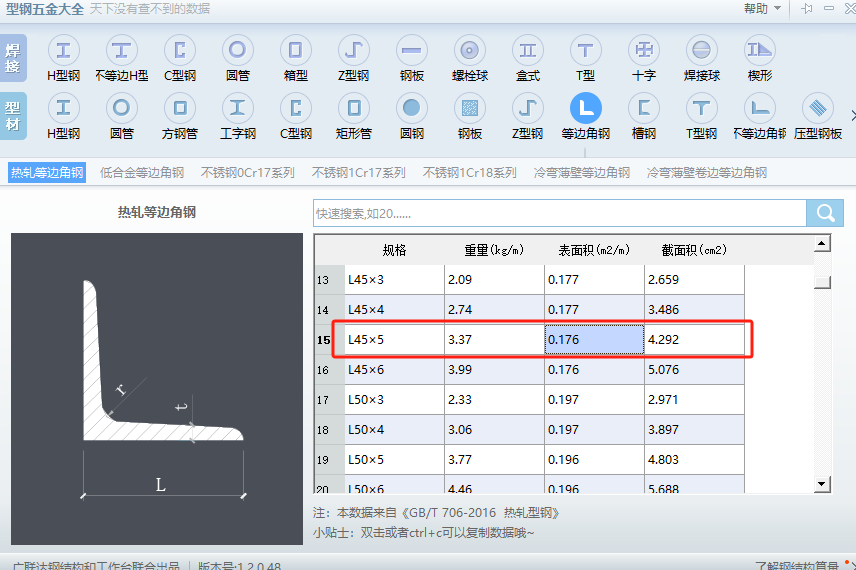
Task: Select cell L45×5
Action: pos(394,340)
